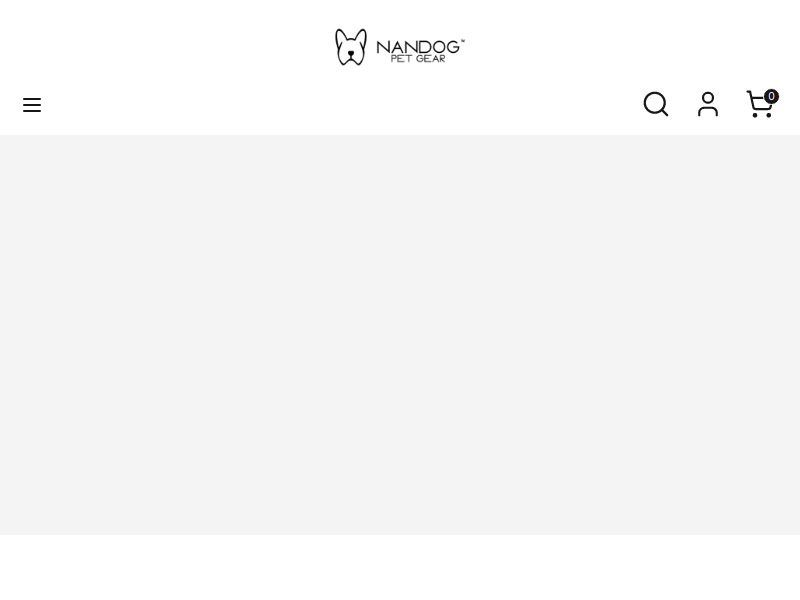This screenshot has width=800, height=600.
Task: Start a product search from header
Action: [x=656, y=104]
